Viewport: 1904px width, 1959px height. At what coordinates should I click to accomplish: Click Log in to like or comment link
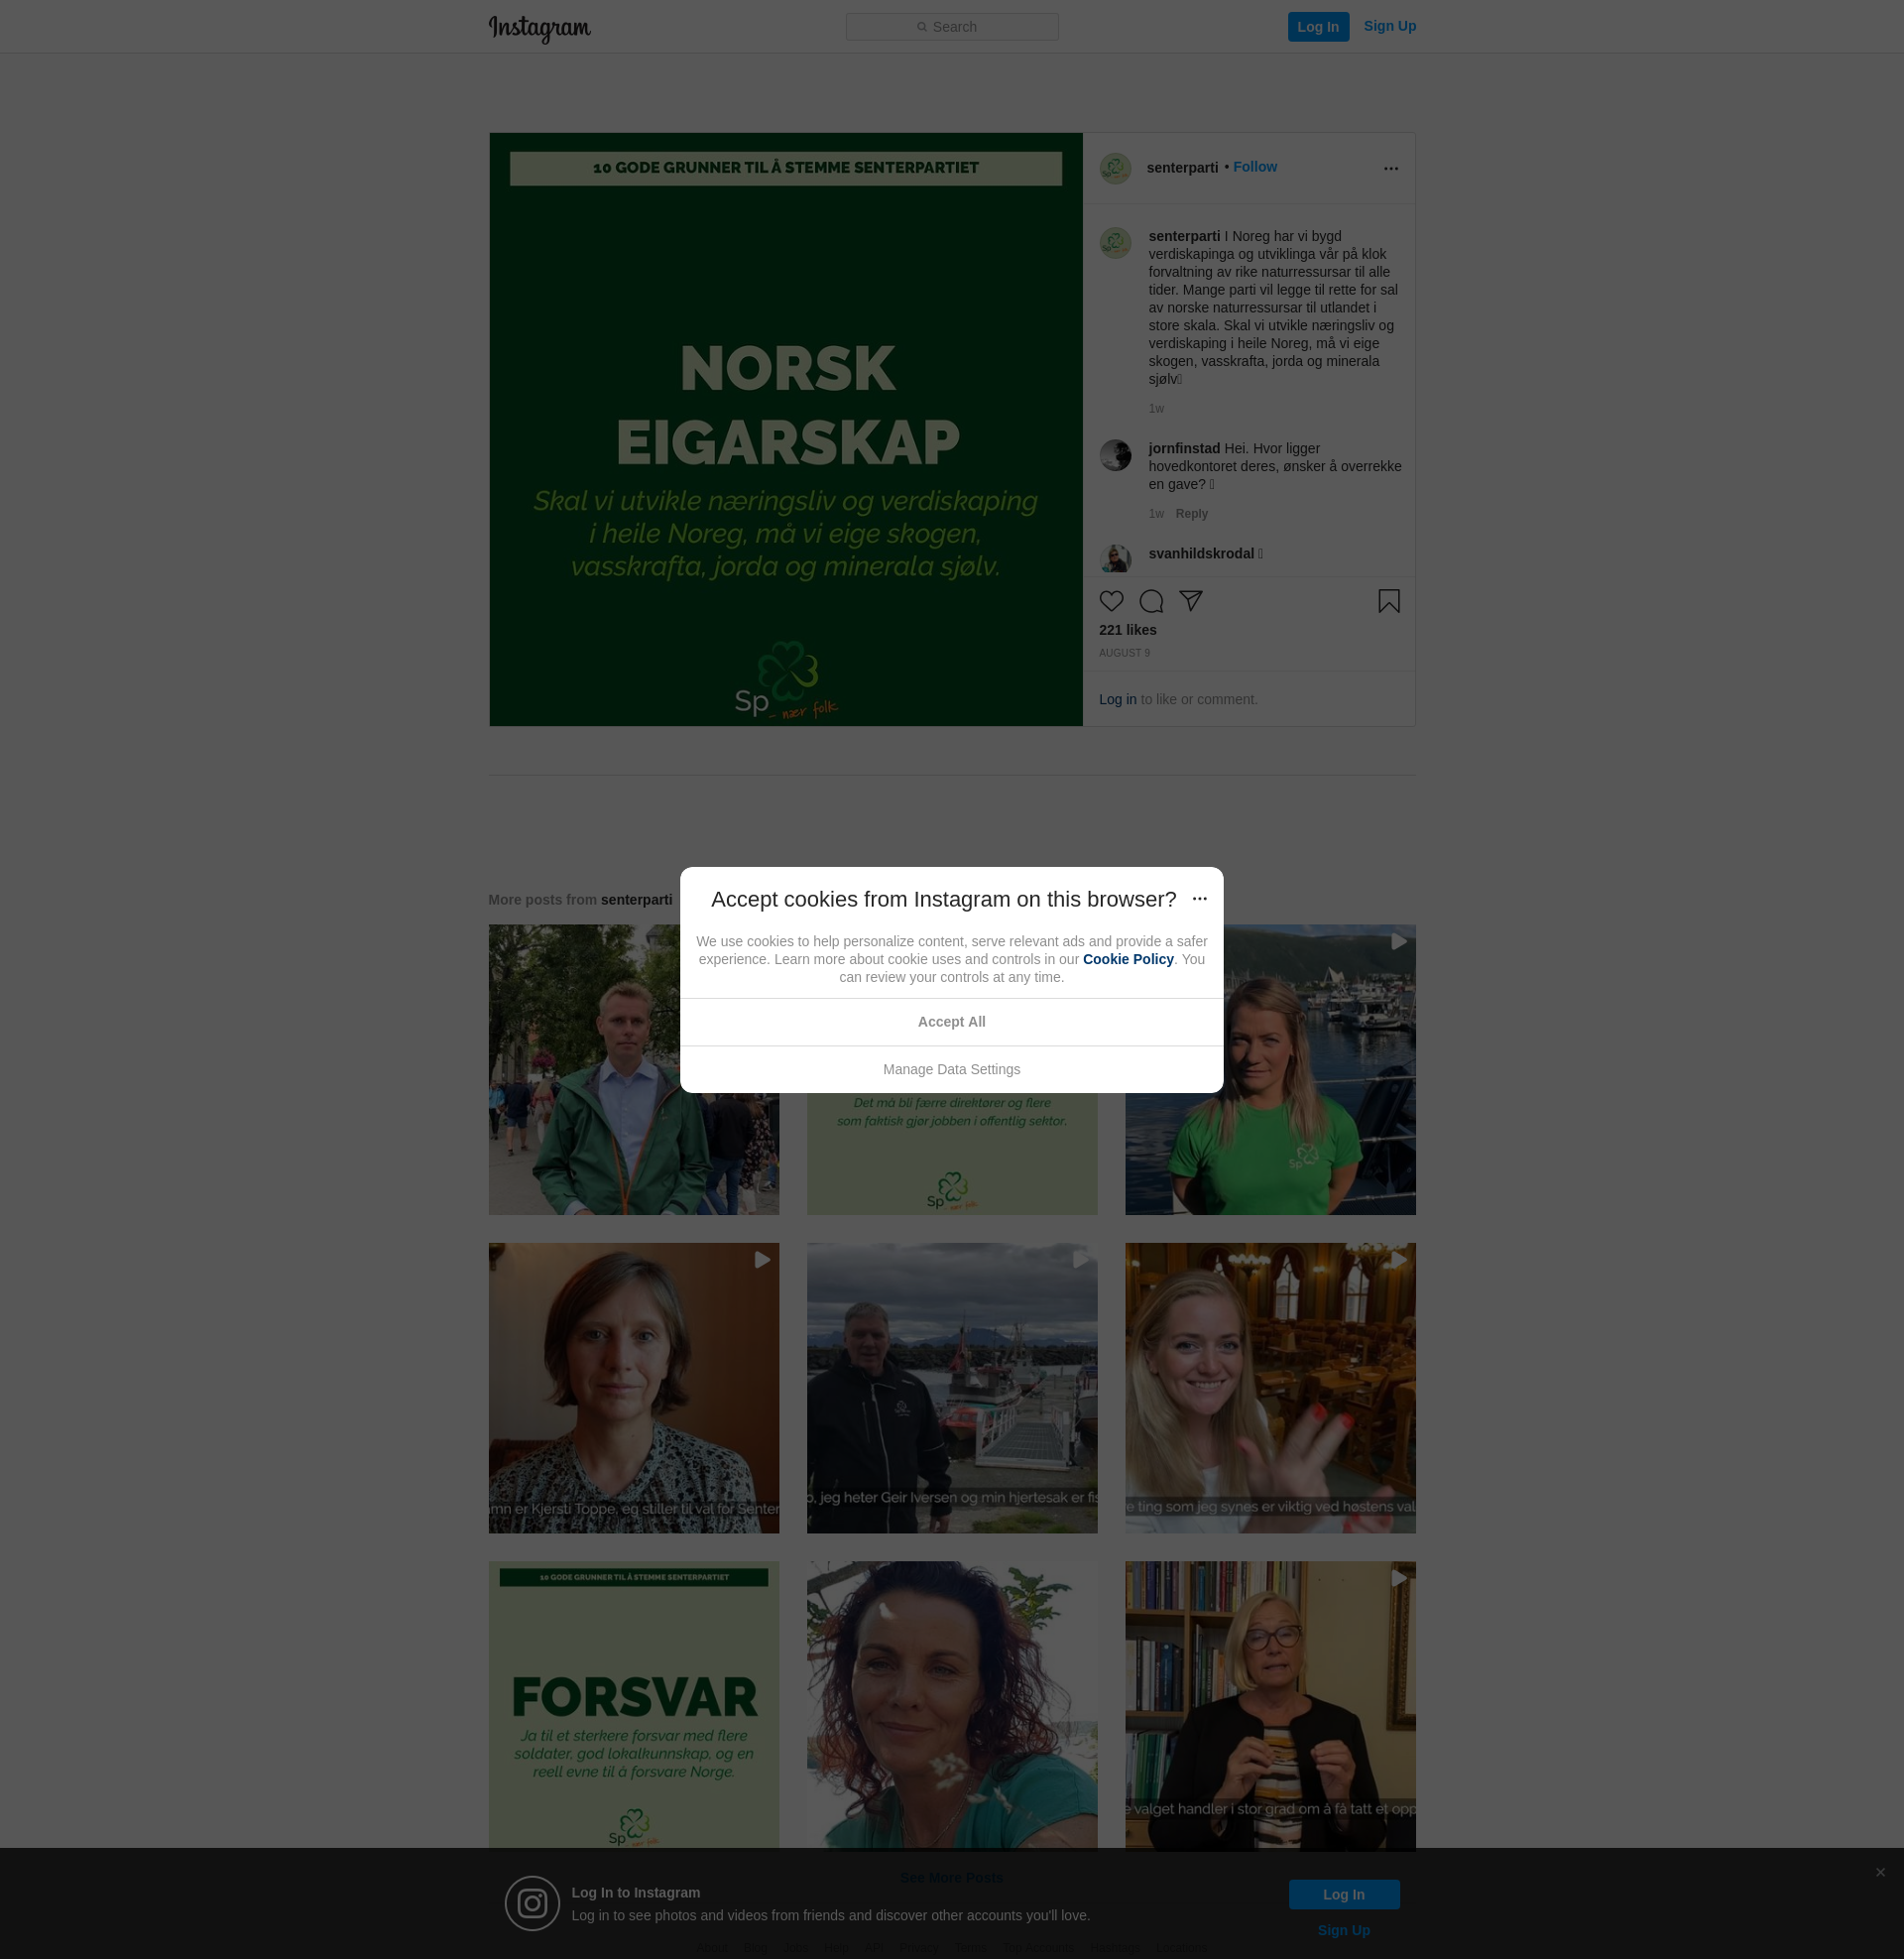point(1117,700)
